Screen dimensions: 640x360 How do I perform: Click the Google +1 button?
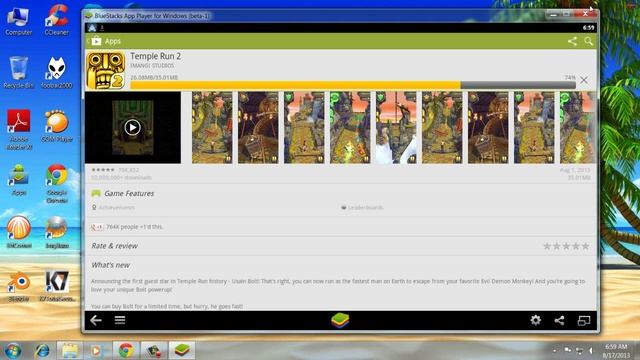click(97, 227)
